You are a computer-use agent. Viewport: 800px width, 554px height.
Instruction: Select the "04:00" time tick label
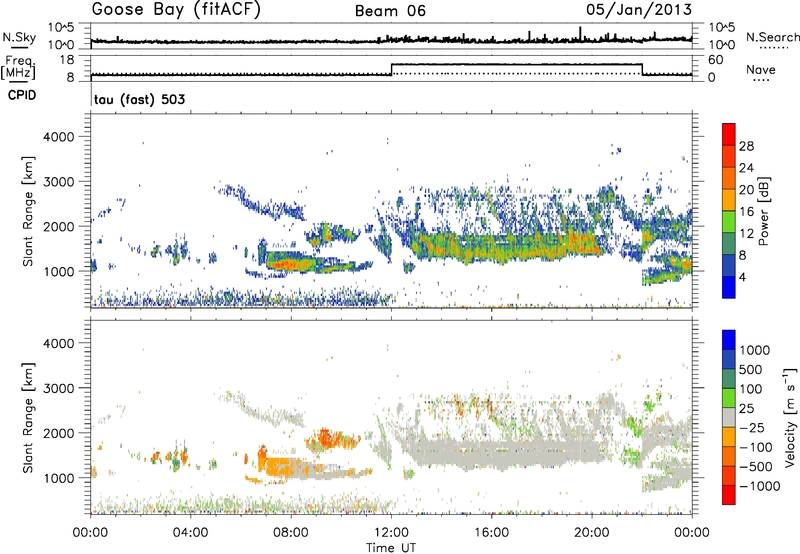pyautogui.click(x=190, y=533)
